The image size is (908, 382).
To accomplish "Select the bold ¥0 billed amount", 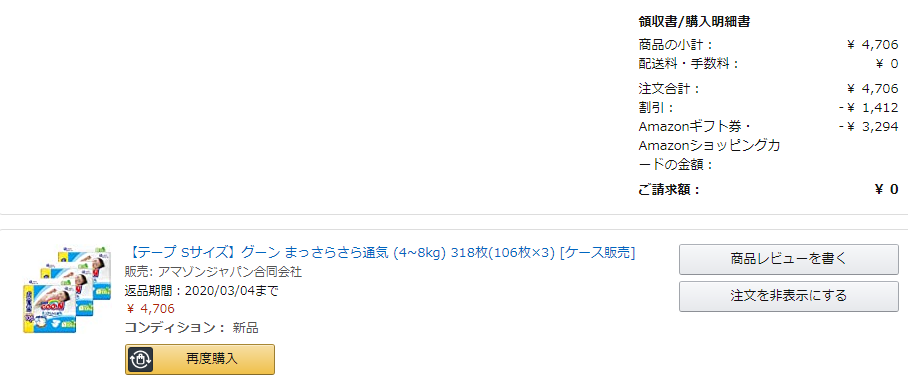I will pyautogui.click(x=887, y=189).
